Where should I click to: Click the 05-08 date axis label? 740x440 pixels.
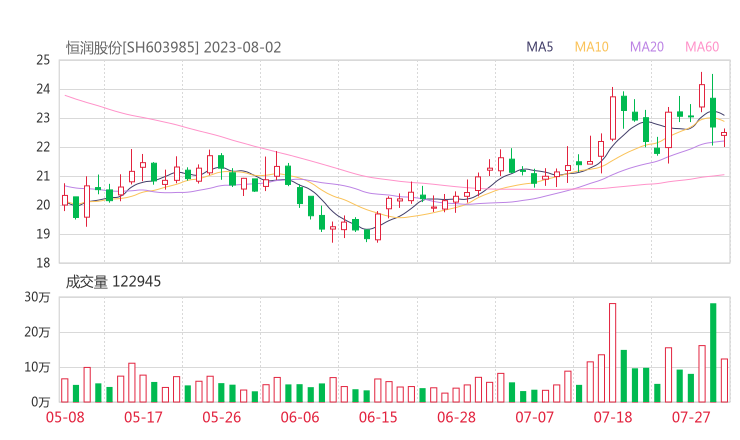click(x=65, y=417)
